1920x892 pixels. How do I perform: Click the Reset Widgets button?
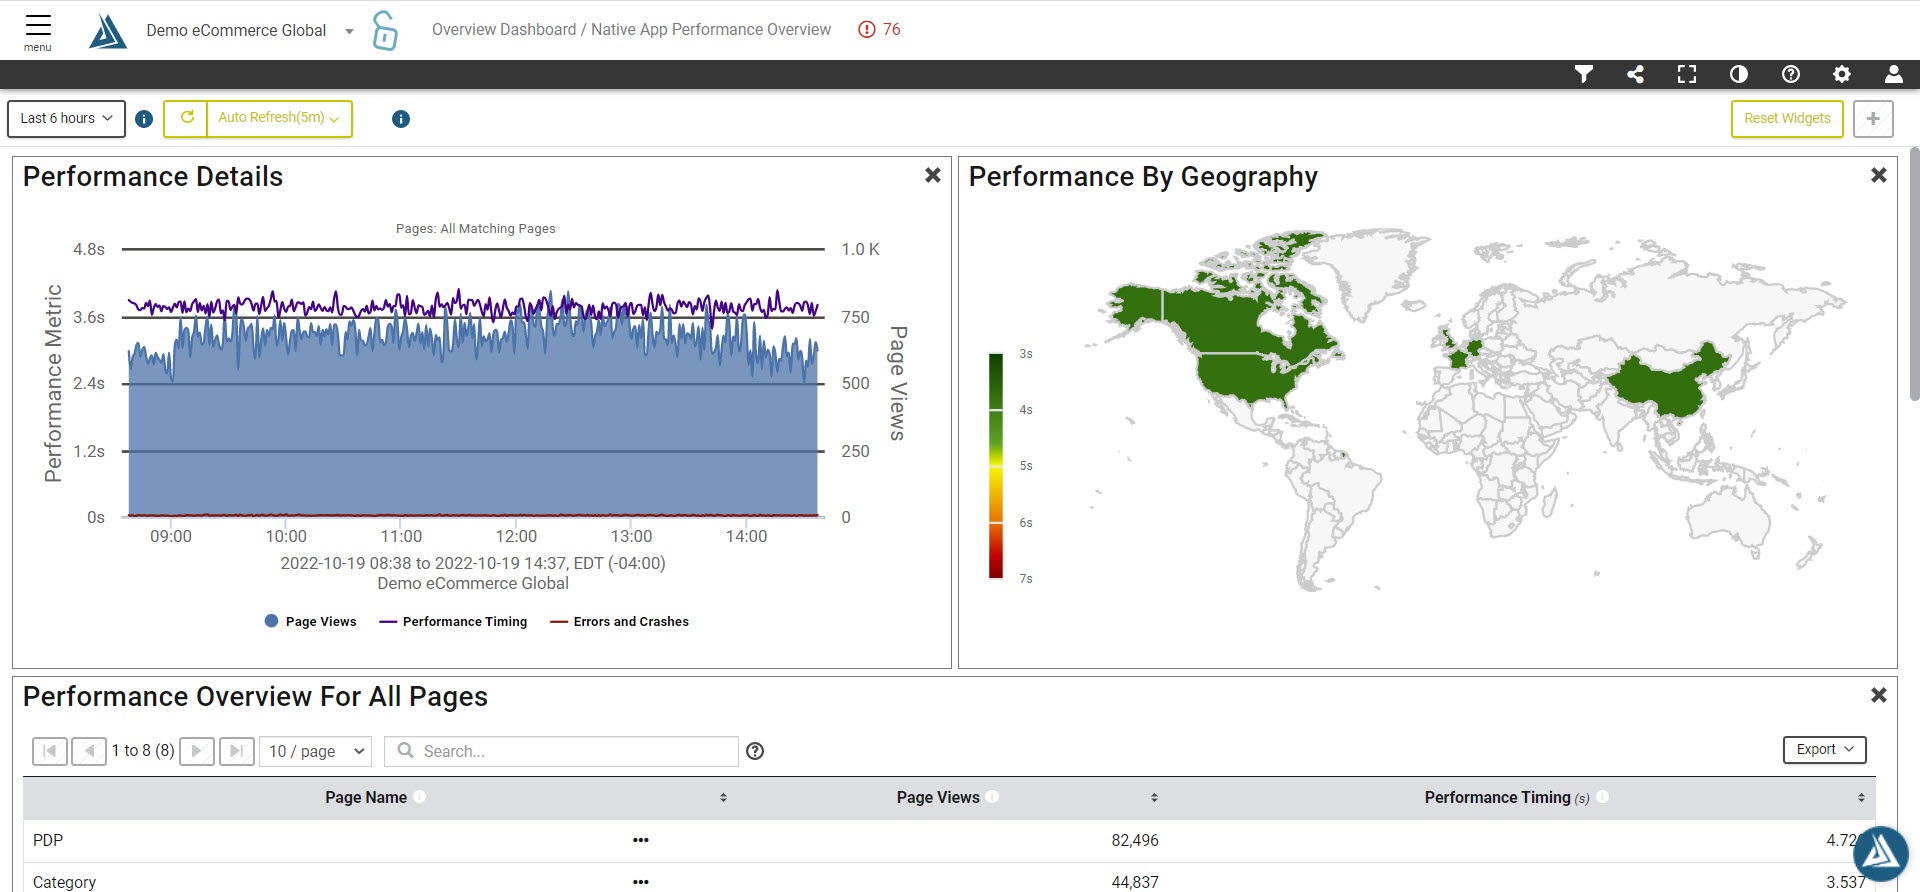pos(1787,118)
